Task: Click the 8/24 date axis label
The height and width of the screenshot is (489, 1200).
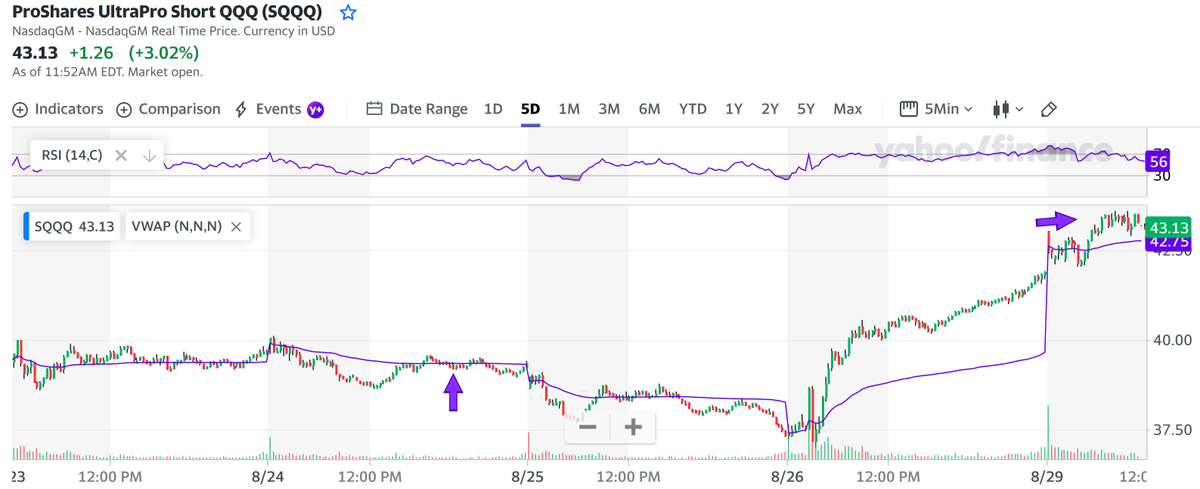Action: click(268, 476)
